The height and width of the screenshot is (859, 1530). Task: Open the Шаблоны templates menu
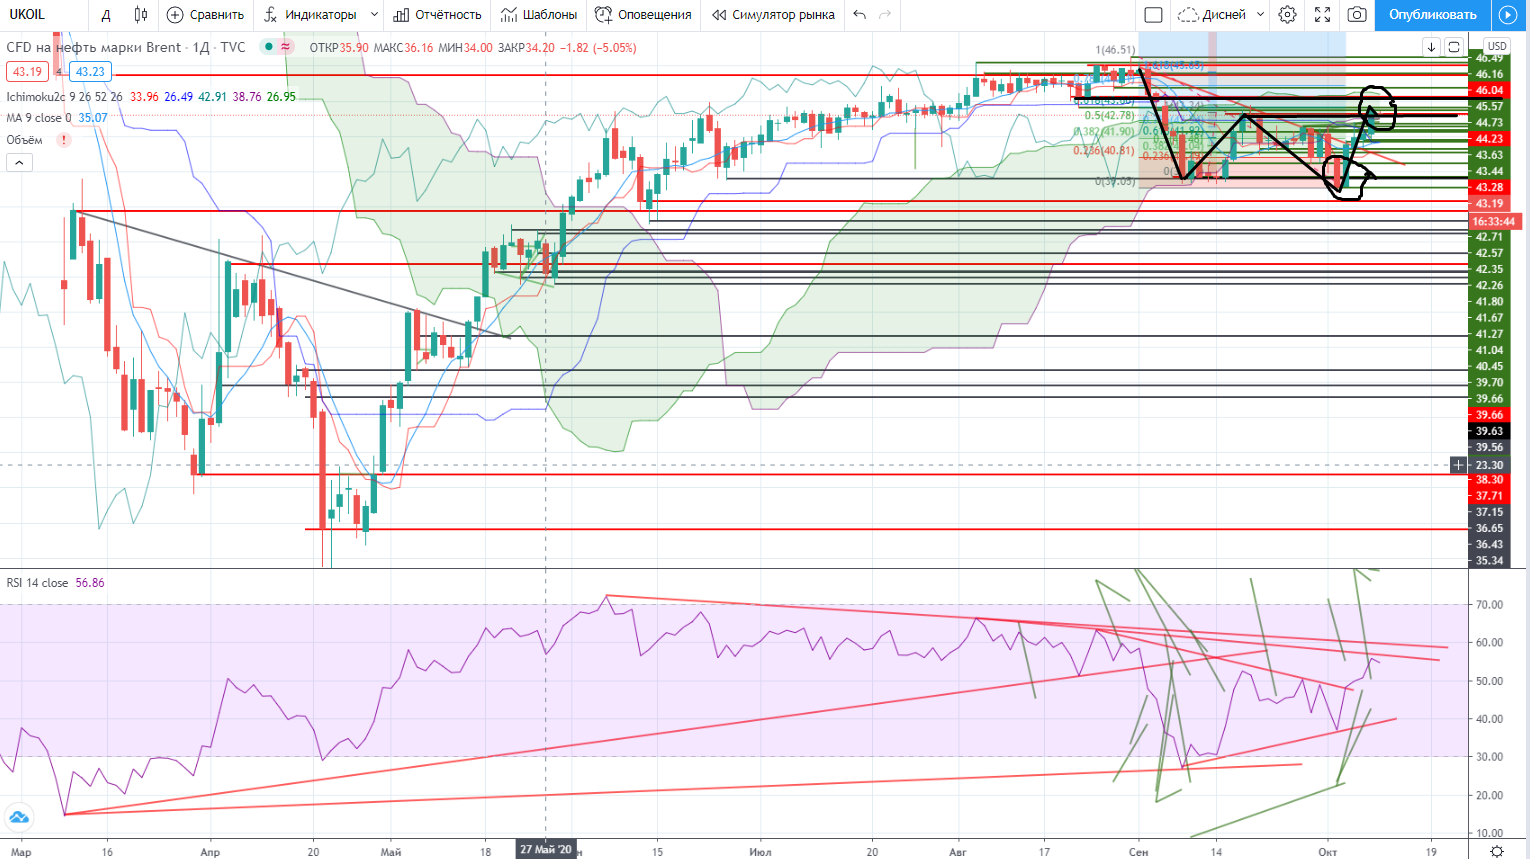point(539,15)
